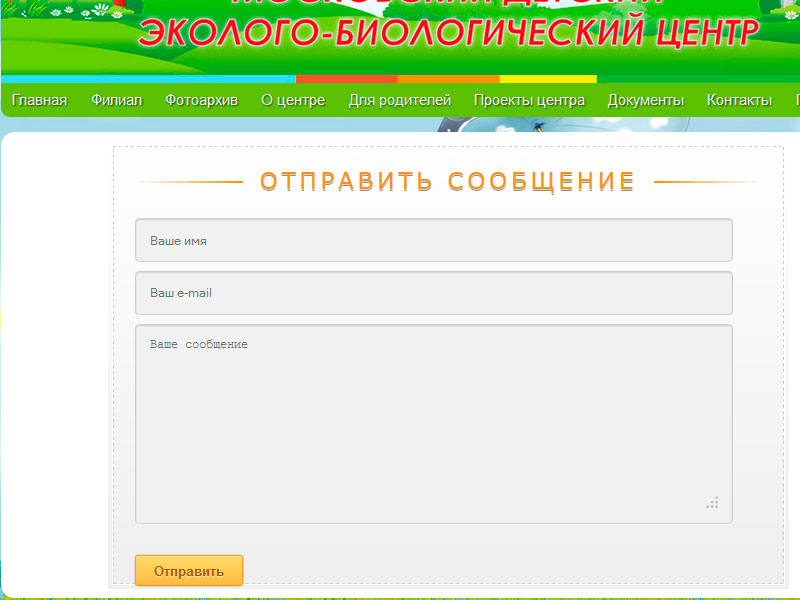800x600 pixels.
Task: Focus the Ваш e-mail field
Action: pos(433,293)
